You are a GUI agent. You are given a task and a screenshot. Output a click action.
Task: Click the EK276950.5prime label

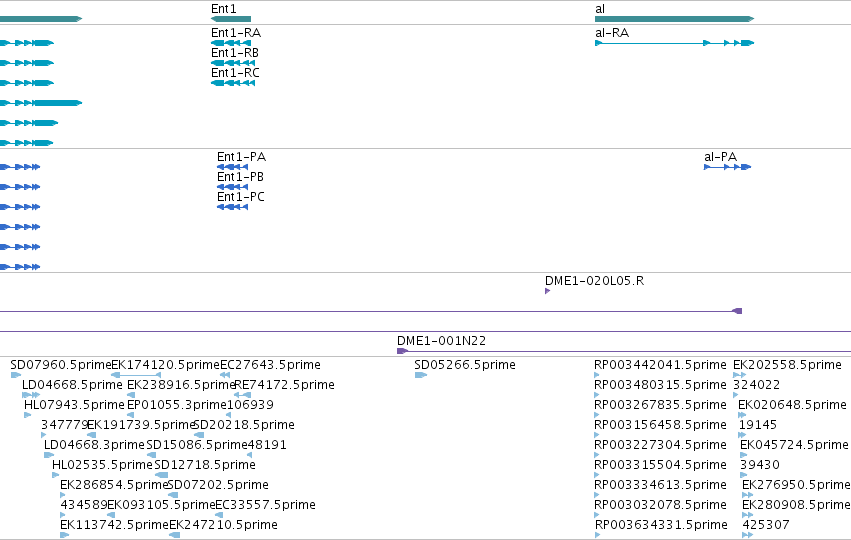click(x=796, y=485)
